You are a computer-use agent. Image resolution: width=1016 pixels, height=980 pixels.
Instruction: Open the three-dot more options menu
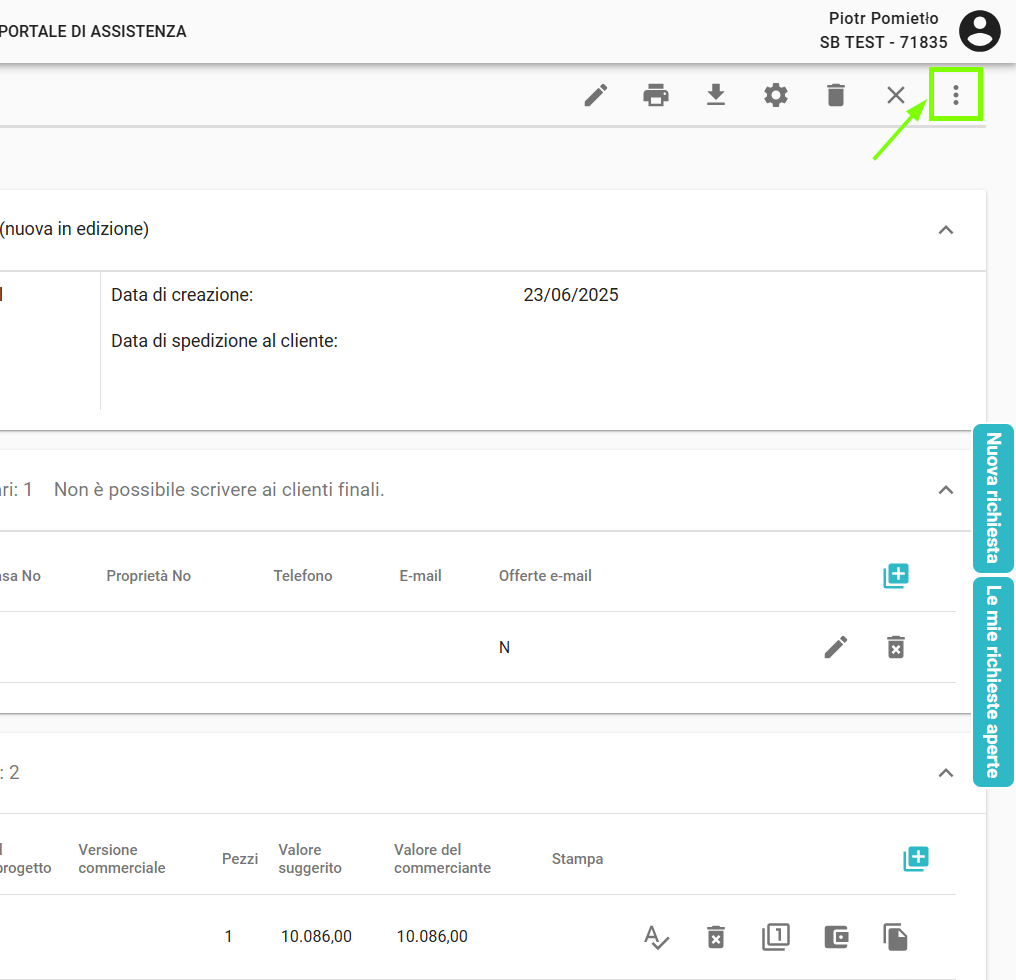click(956, 95)
